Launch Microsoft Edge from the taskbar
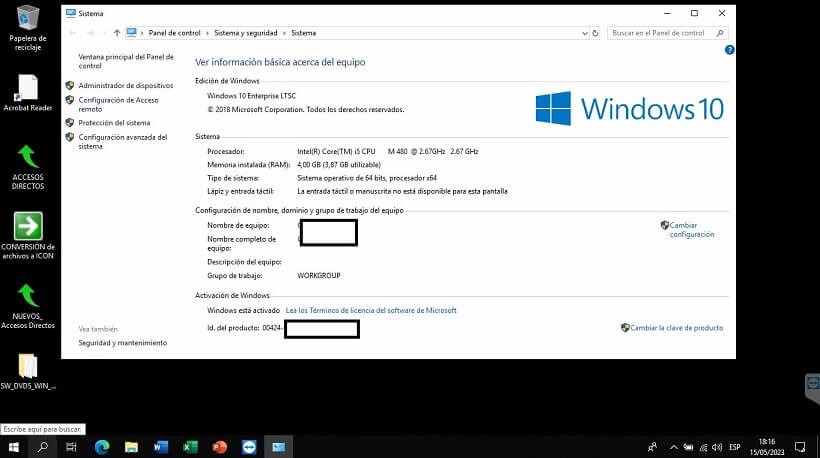Viewport: 820px width, 458px height. point(102,447)
